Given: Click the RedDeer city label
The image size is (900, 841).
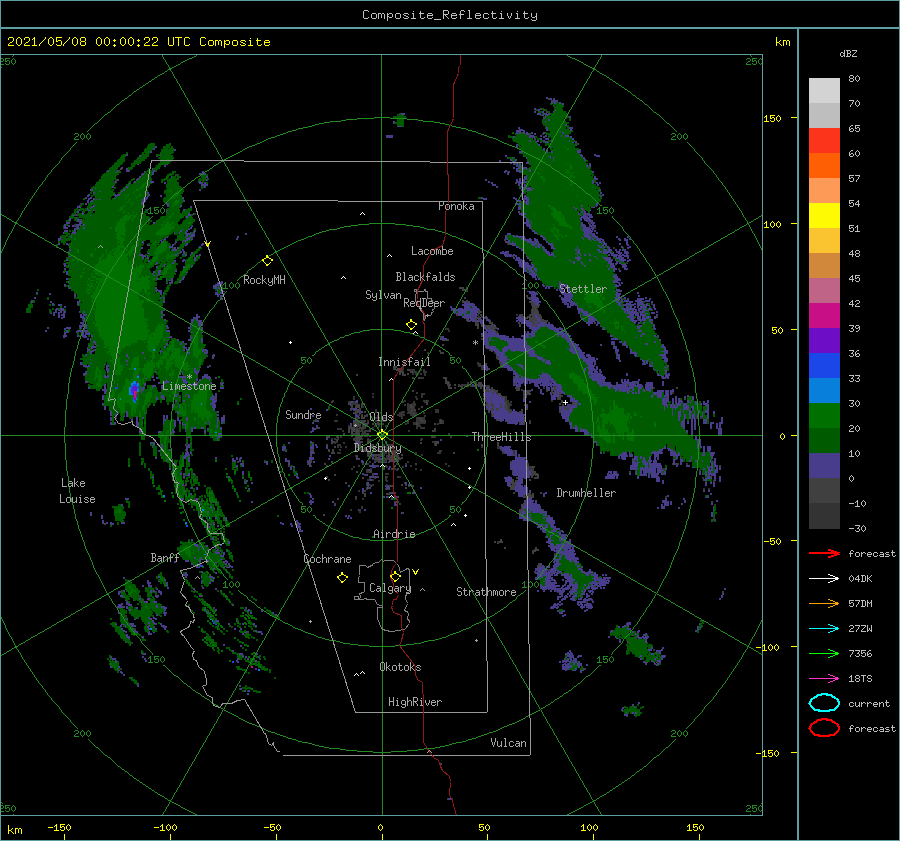Looking at the screenshot, I should 424,303.
